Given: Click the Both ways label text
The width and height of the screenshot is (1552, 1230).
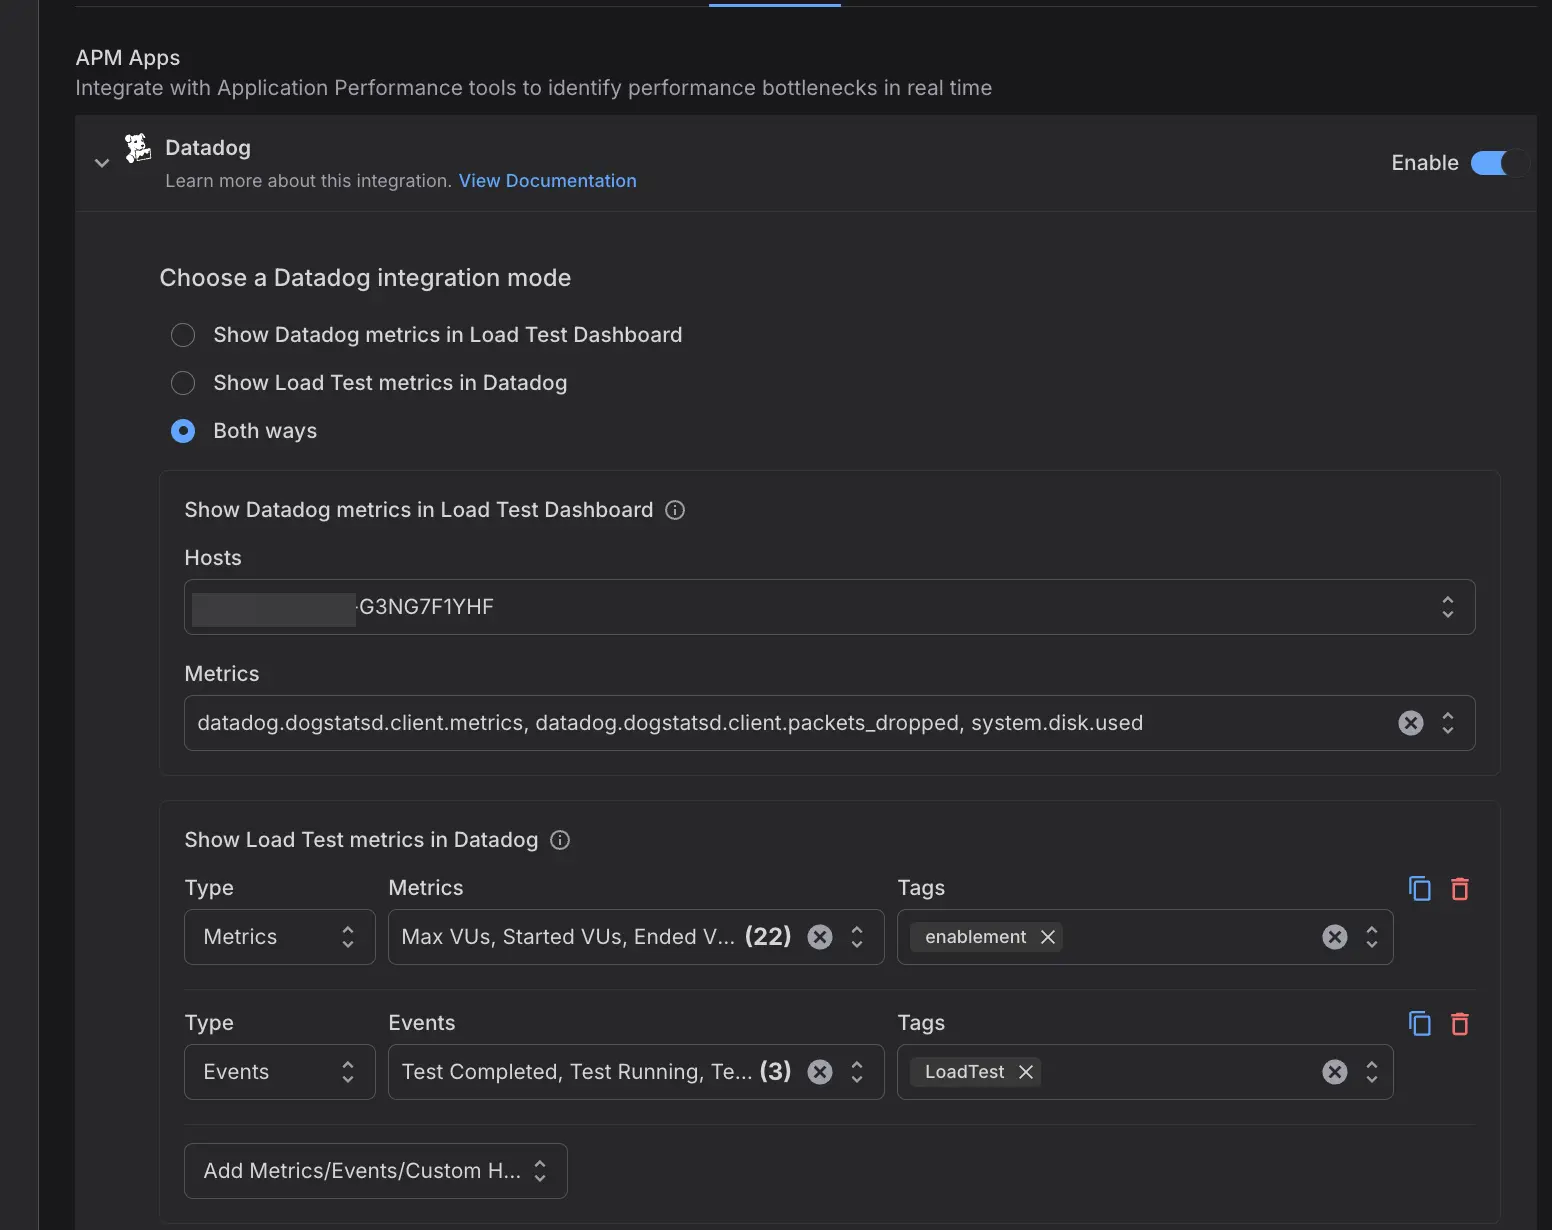Looking at the screenshot, I should 265,431.
